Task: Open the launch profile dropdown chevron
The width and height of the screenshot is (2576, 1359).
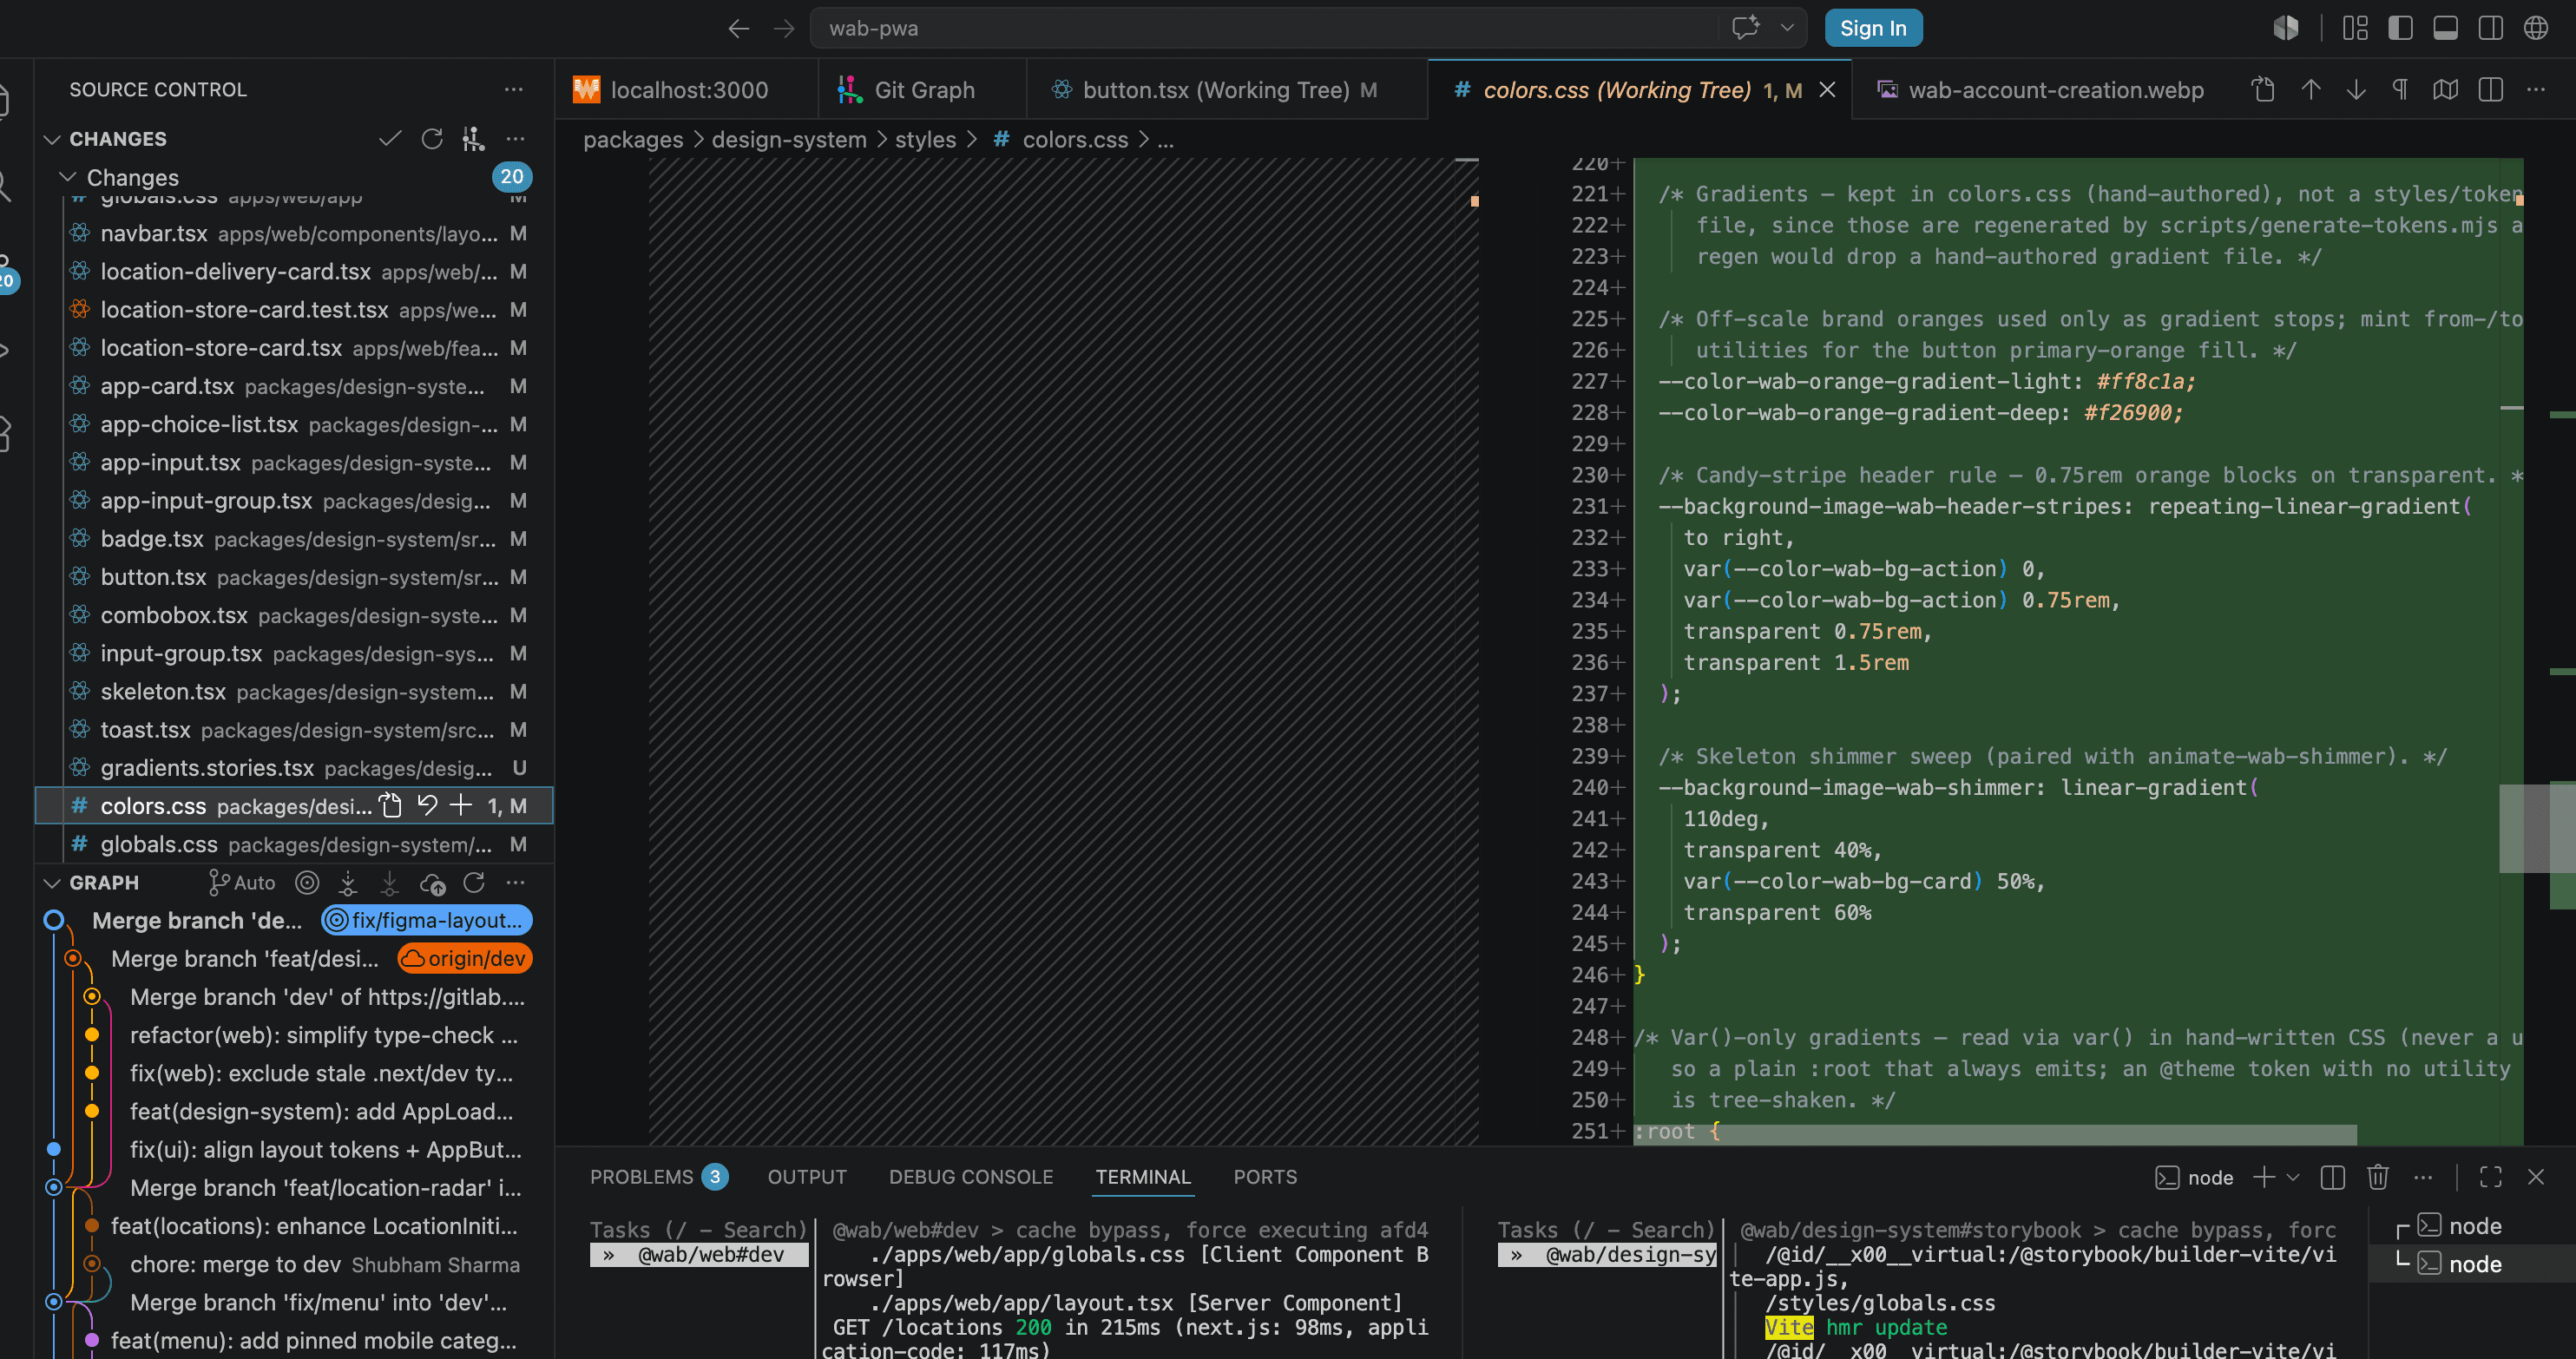Action: coord(2293,1177)
